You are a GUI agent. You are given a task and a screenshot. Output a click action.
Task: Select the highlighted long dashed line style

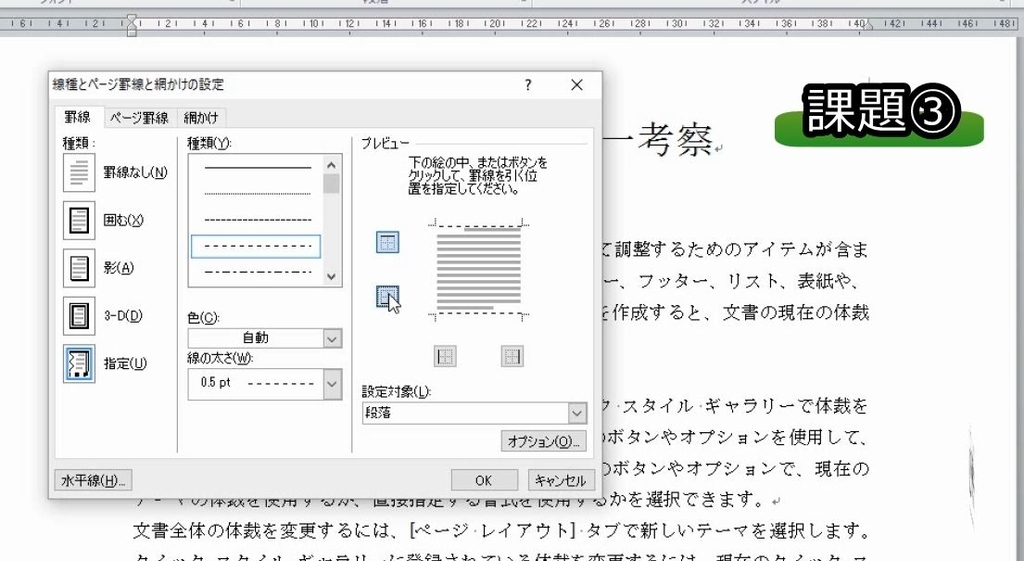point(256,246)
